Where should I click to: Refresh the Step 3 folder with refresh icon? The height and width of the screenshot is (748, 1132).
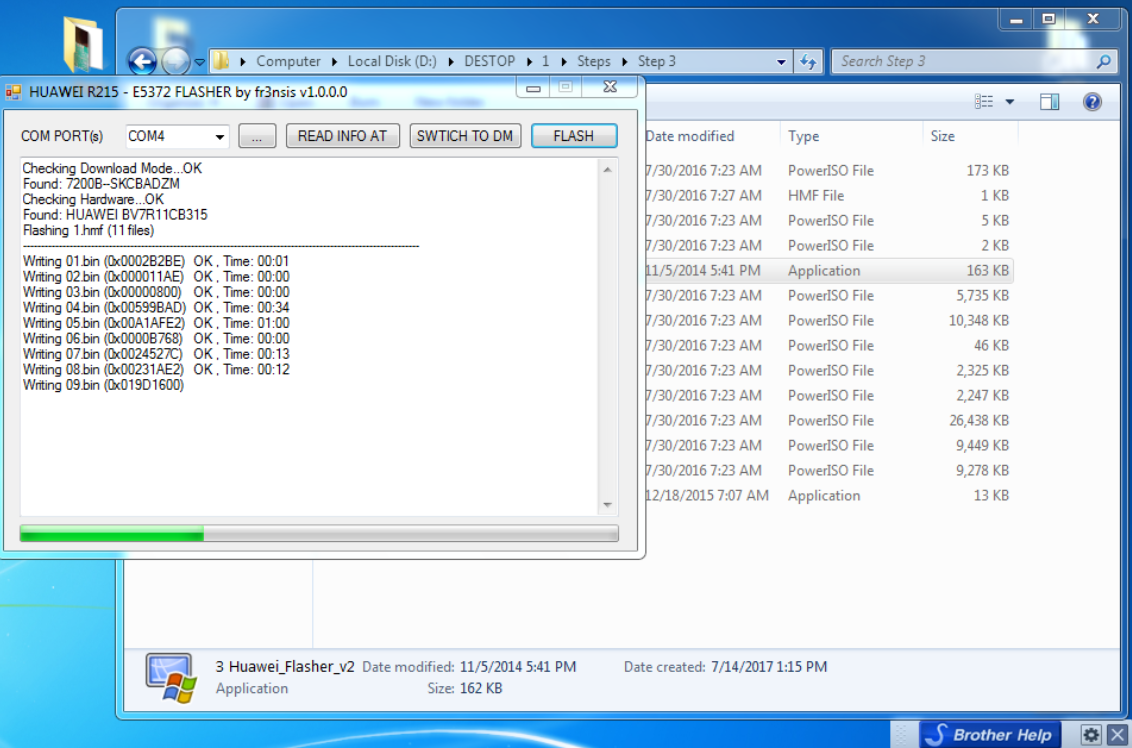click(x=809, y=61)
